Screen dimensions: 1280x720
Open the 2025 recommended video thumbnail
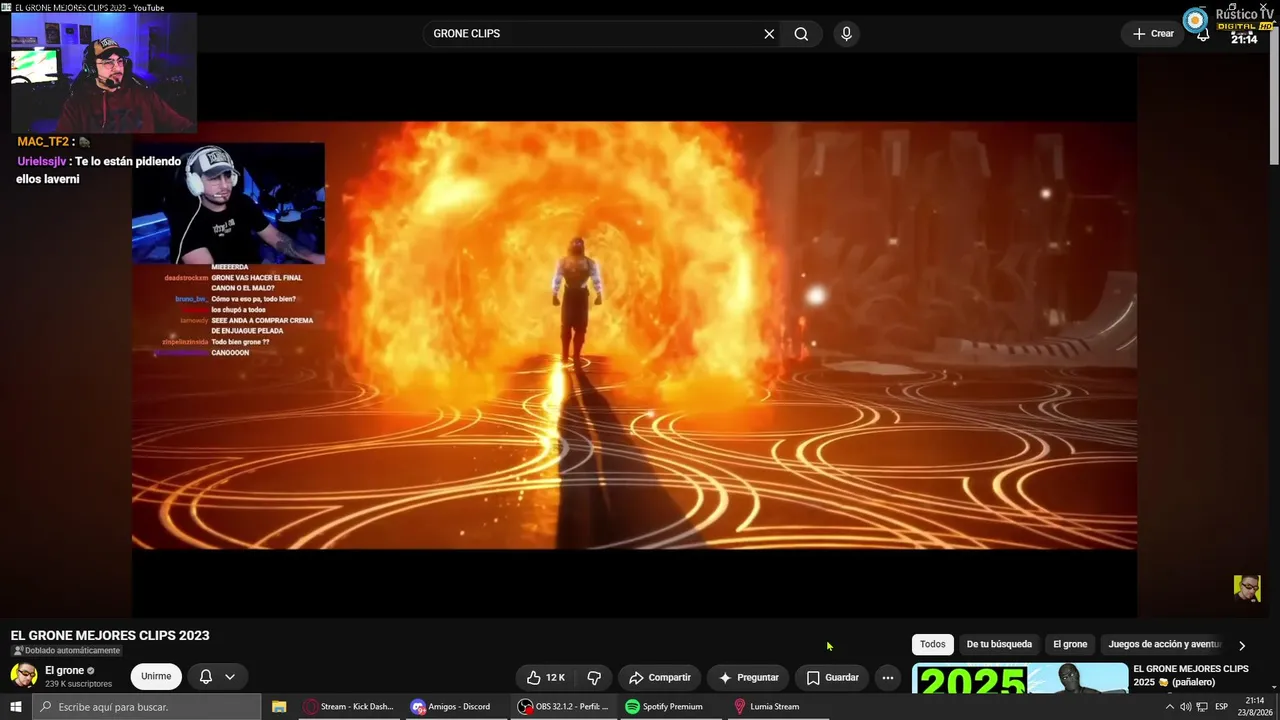[1020, 679]
